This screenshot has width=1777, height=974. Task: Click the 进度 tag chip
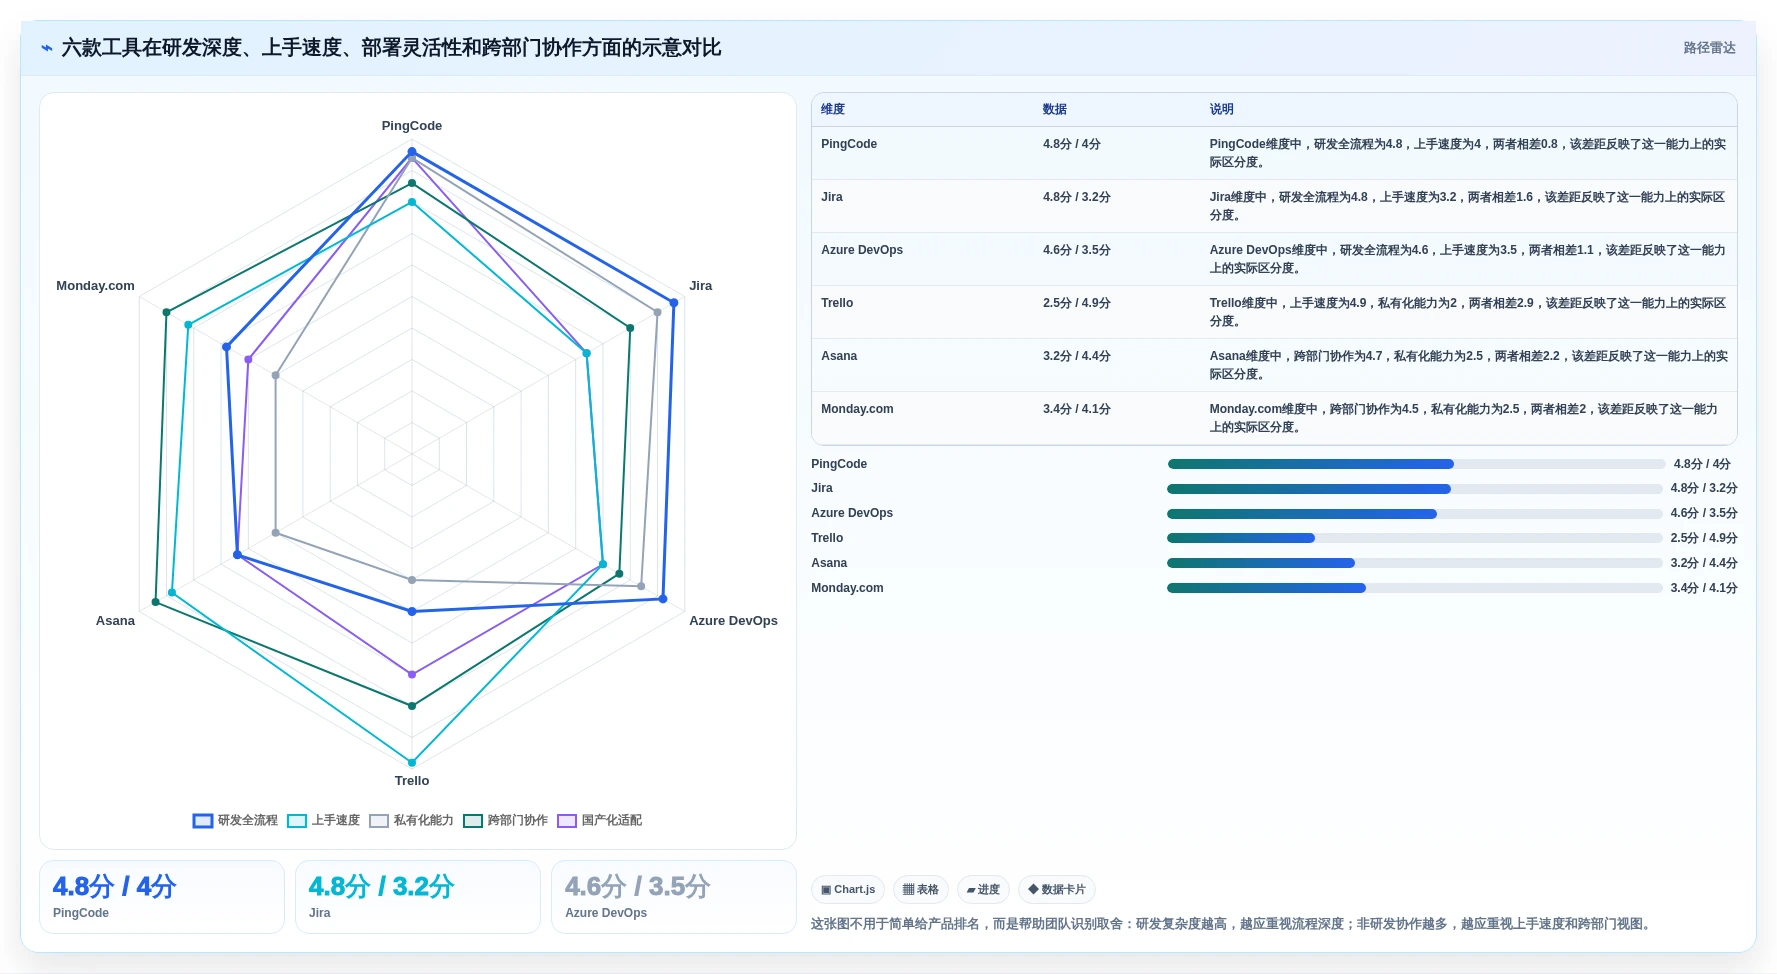983,889
